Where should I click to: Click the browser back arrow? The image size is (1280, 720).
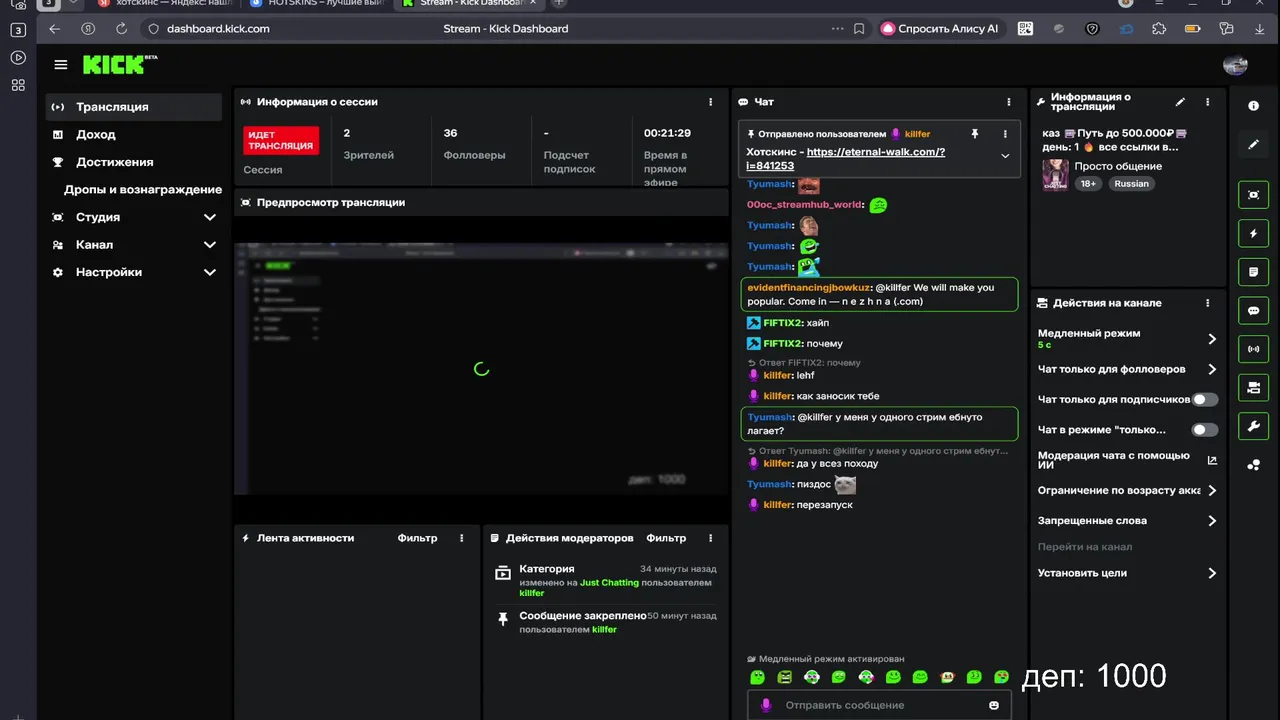pos(54,29)
